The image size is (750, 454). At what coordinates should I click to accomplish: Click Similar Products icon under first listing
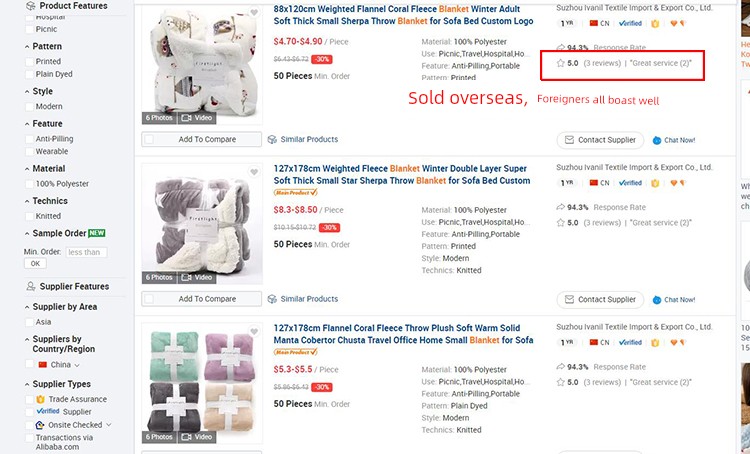pyautogui.click(x=272, y=140)
